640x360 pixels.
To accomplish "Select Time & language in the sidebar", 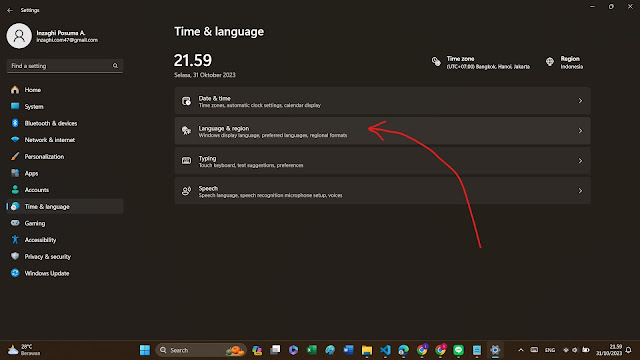I will 65,207.
